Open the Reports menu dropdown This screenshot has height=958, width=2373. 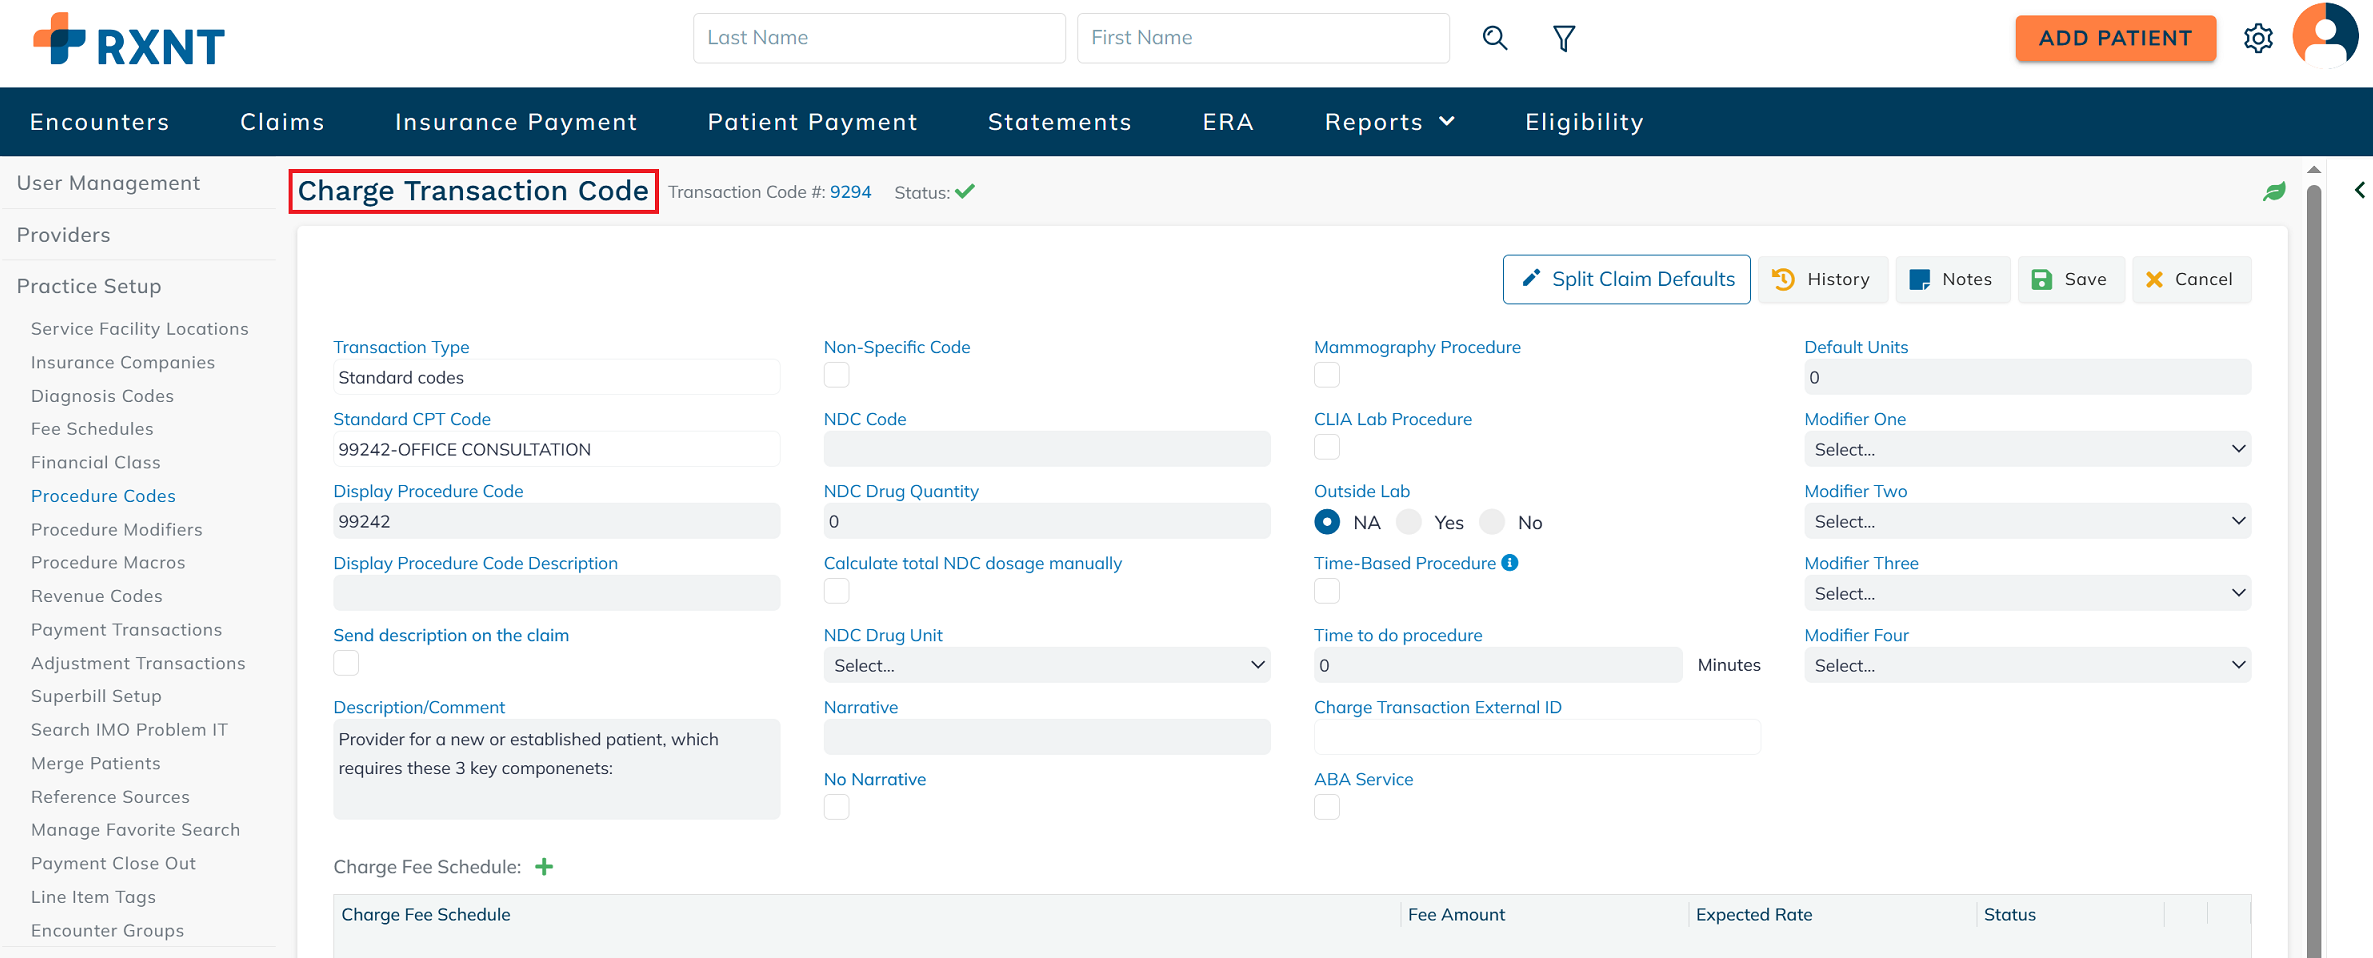click(1389, 122)
